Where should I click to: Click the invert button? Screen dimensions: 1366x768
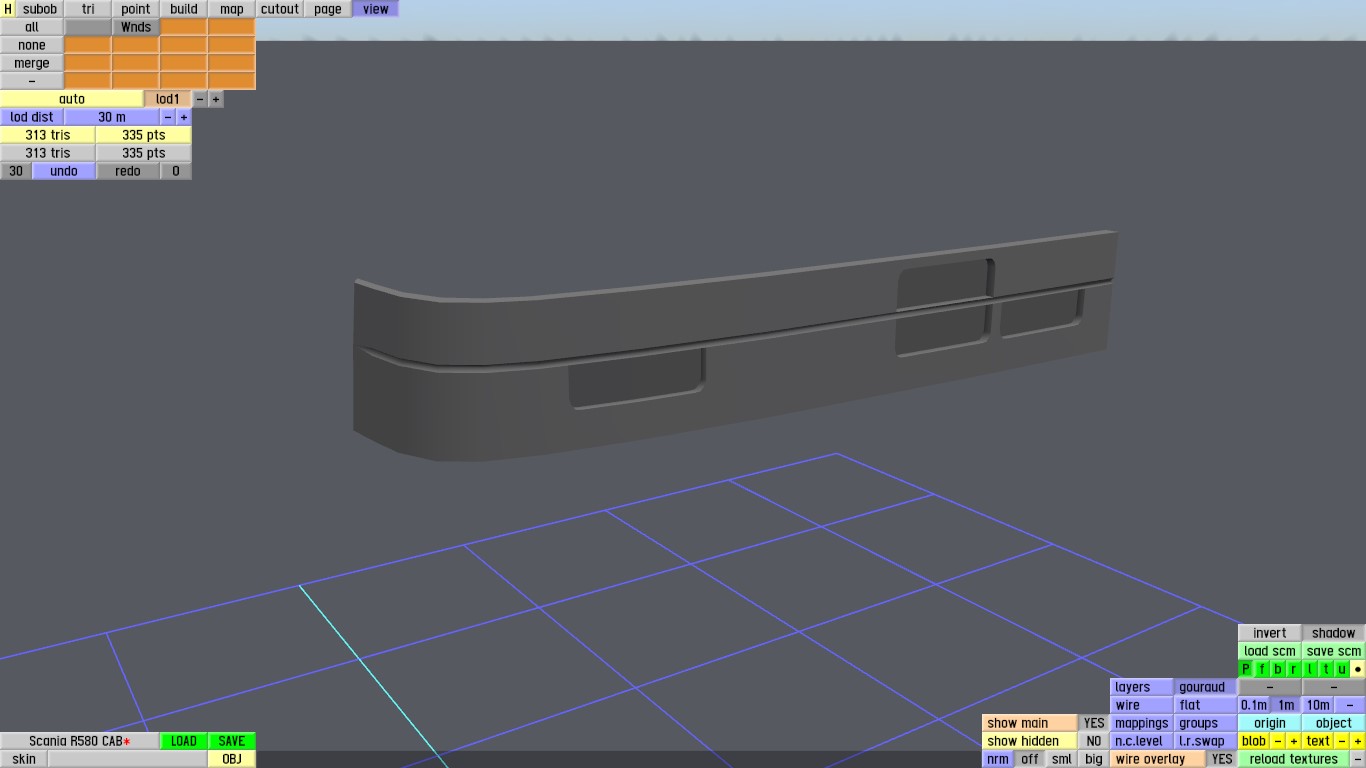pyautogui.click(x=1270, y=633)
